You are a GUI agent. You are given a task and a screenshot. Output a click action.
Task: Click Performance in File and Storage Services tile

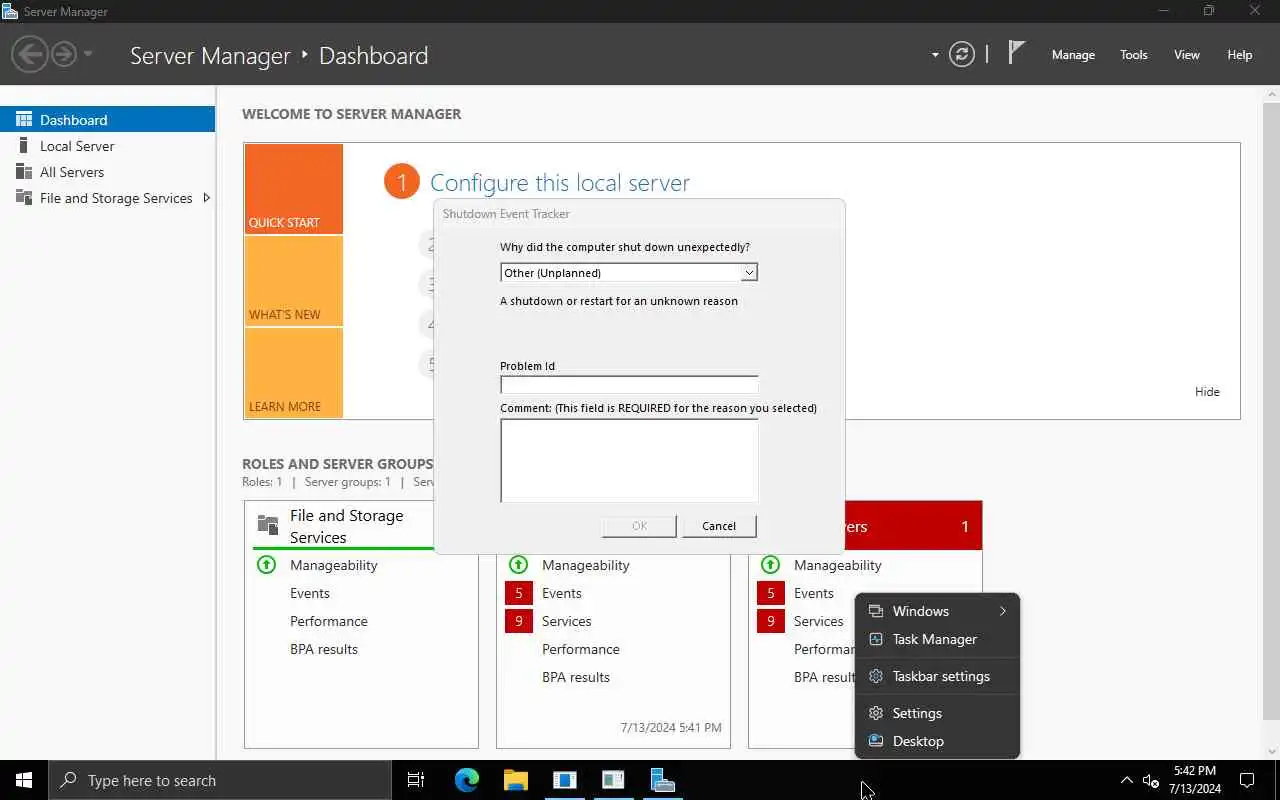[x=328, y=621]
